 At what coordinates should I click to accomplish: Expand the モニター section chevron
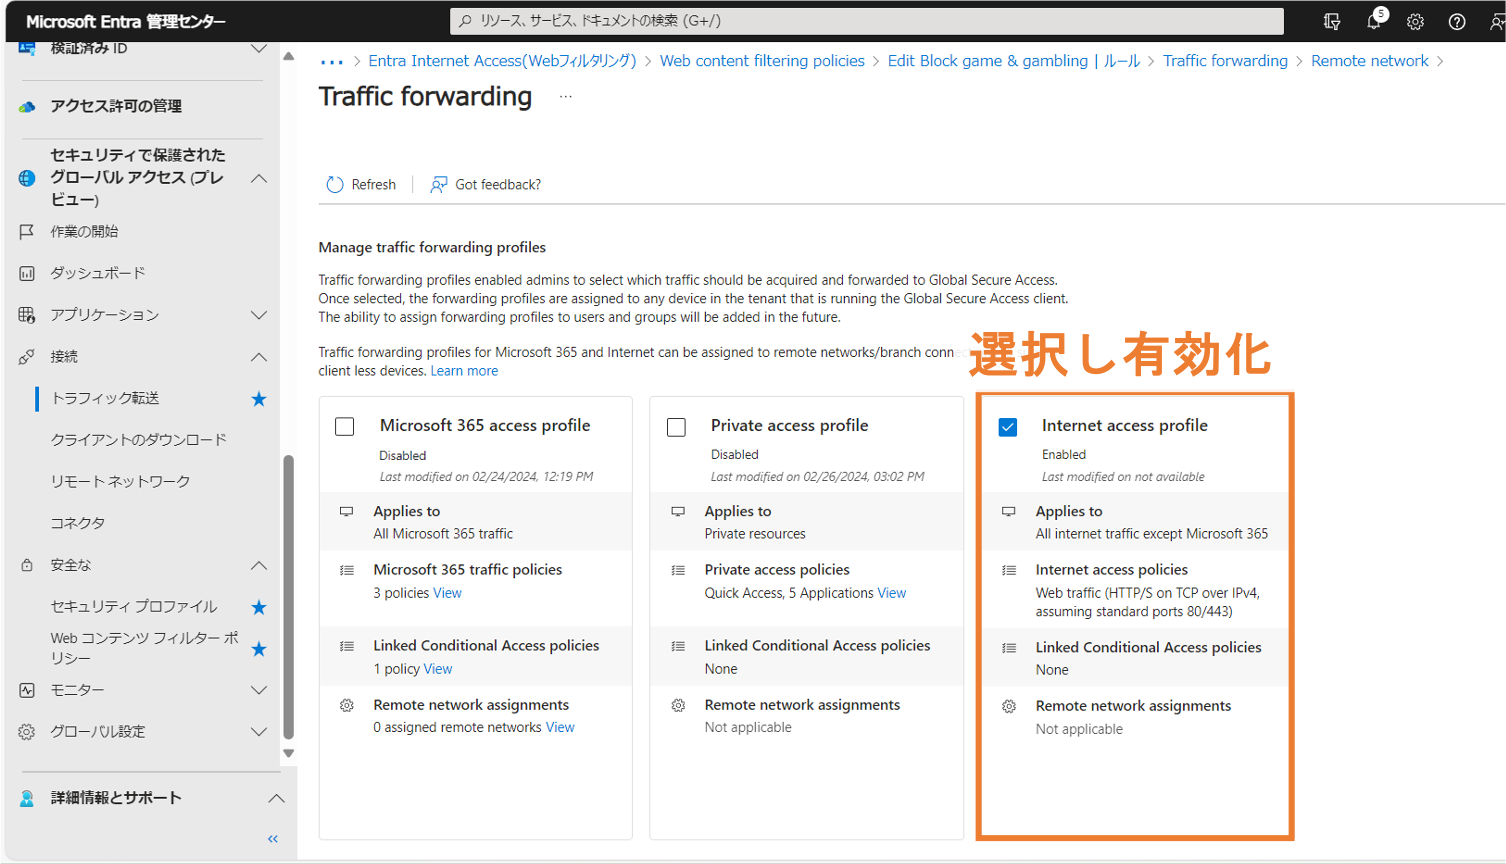(x=259, y=690)
